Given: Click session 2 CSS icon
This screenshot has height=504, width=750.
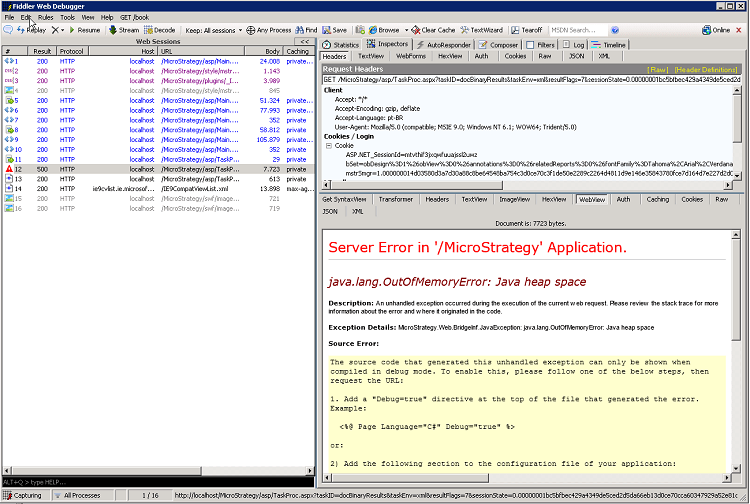Looking at the screenshot, I should tap(9, 71).
